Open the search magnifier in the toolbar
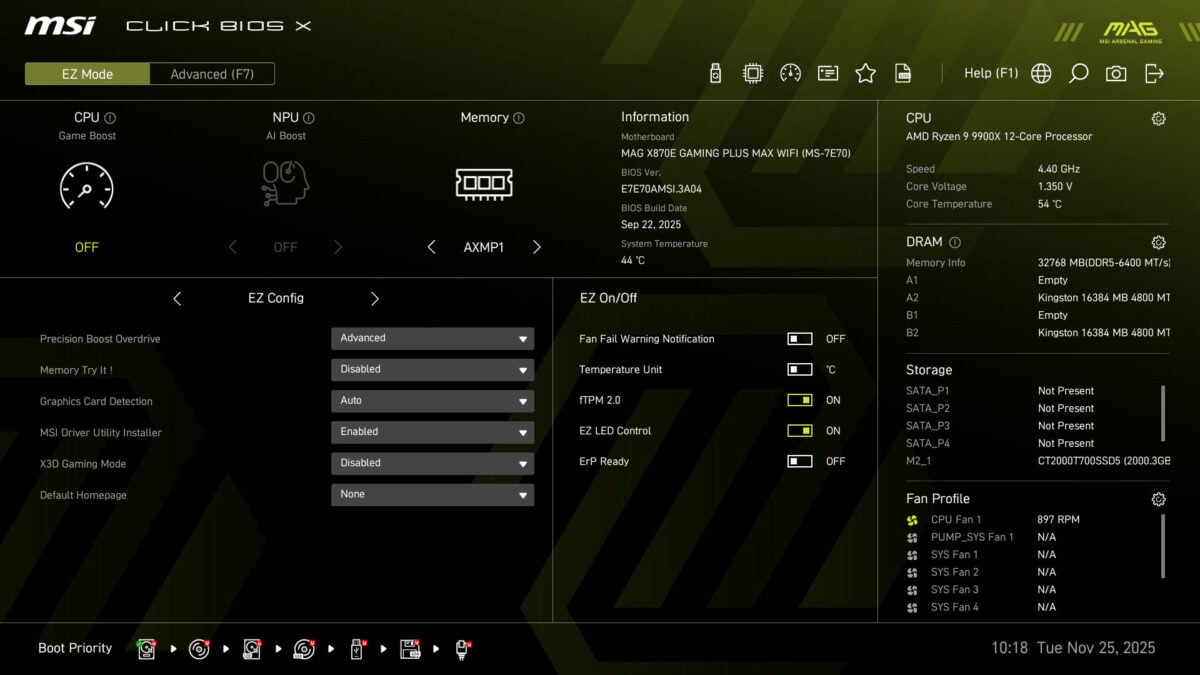The width and height of the screenshot is (1200, 675). 1078,72
